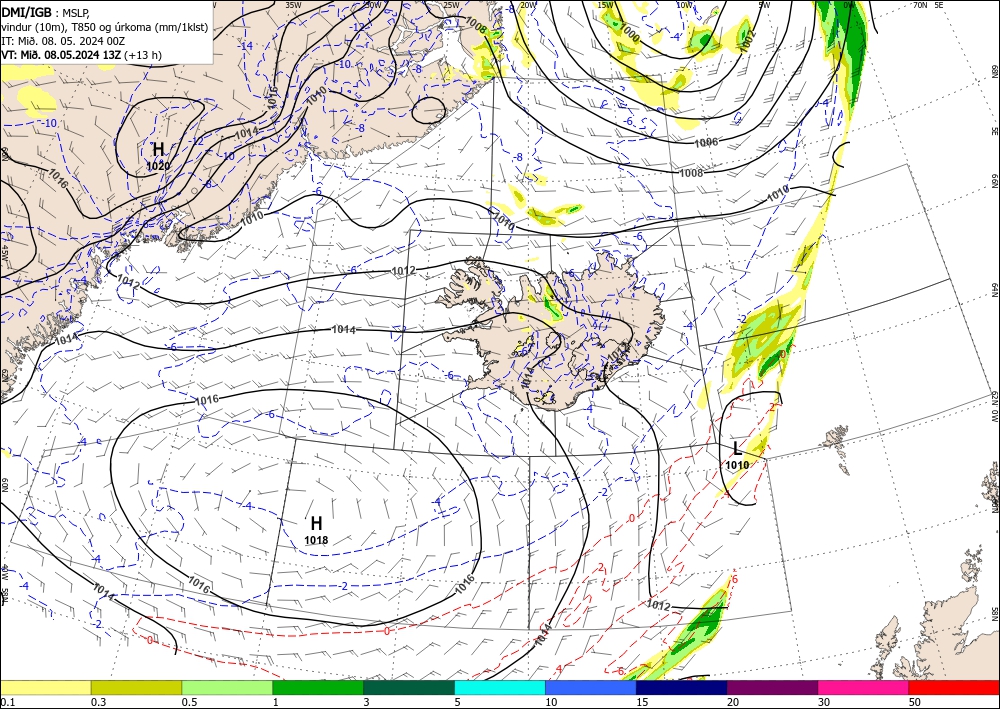This screenshot has width=1000, height=709.
Task: Choose the purple 20–30 legend swatch
Action: pos(772,687)
